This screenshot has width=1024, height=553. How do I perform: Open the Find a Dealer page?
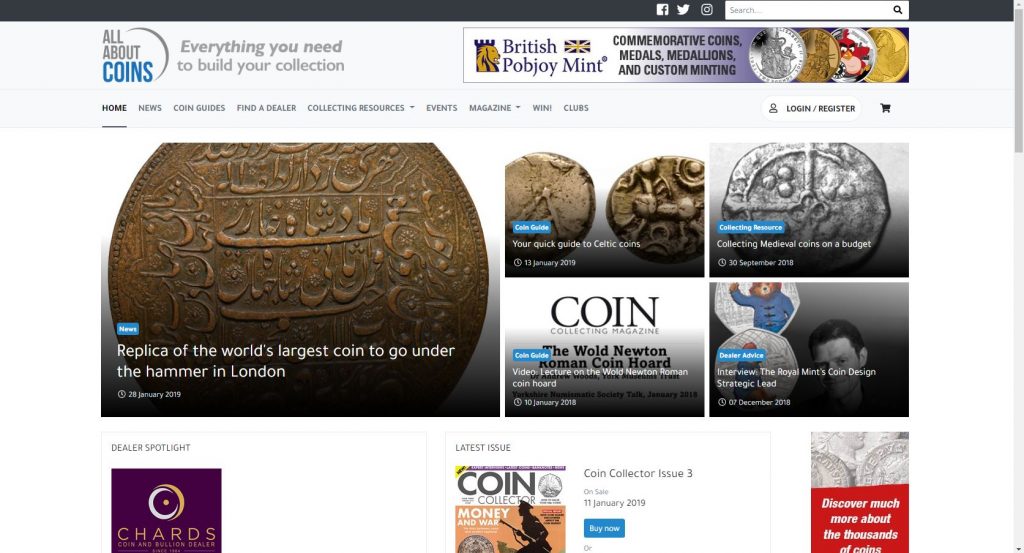coord(266,108)
